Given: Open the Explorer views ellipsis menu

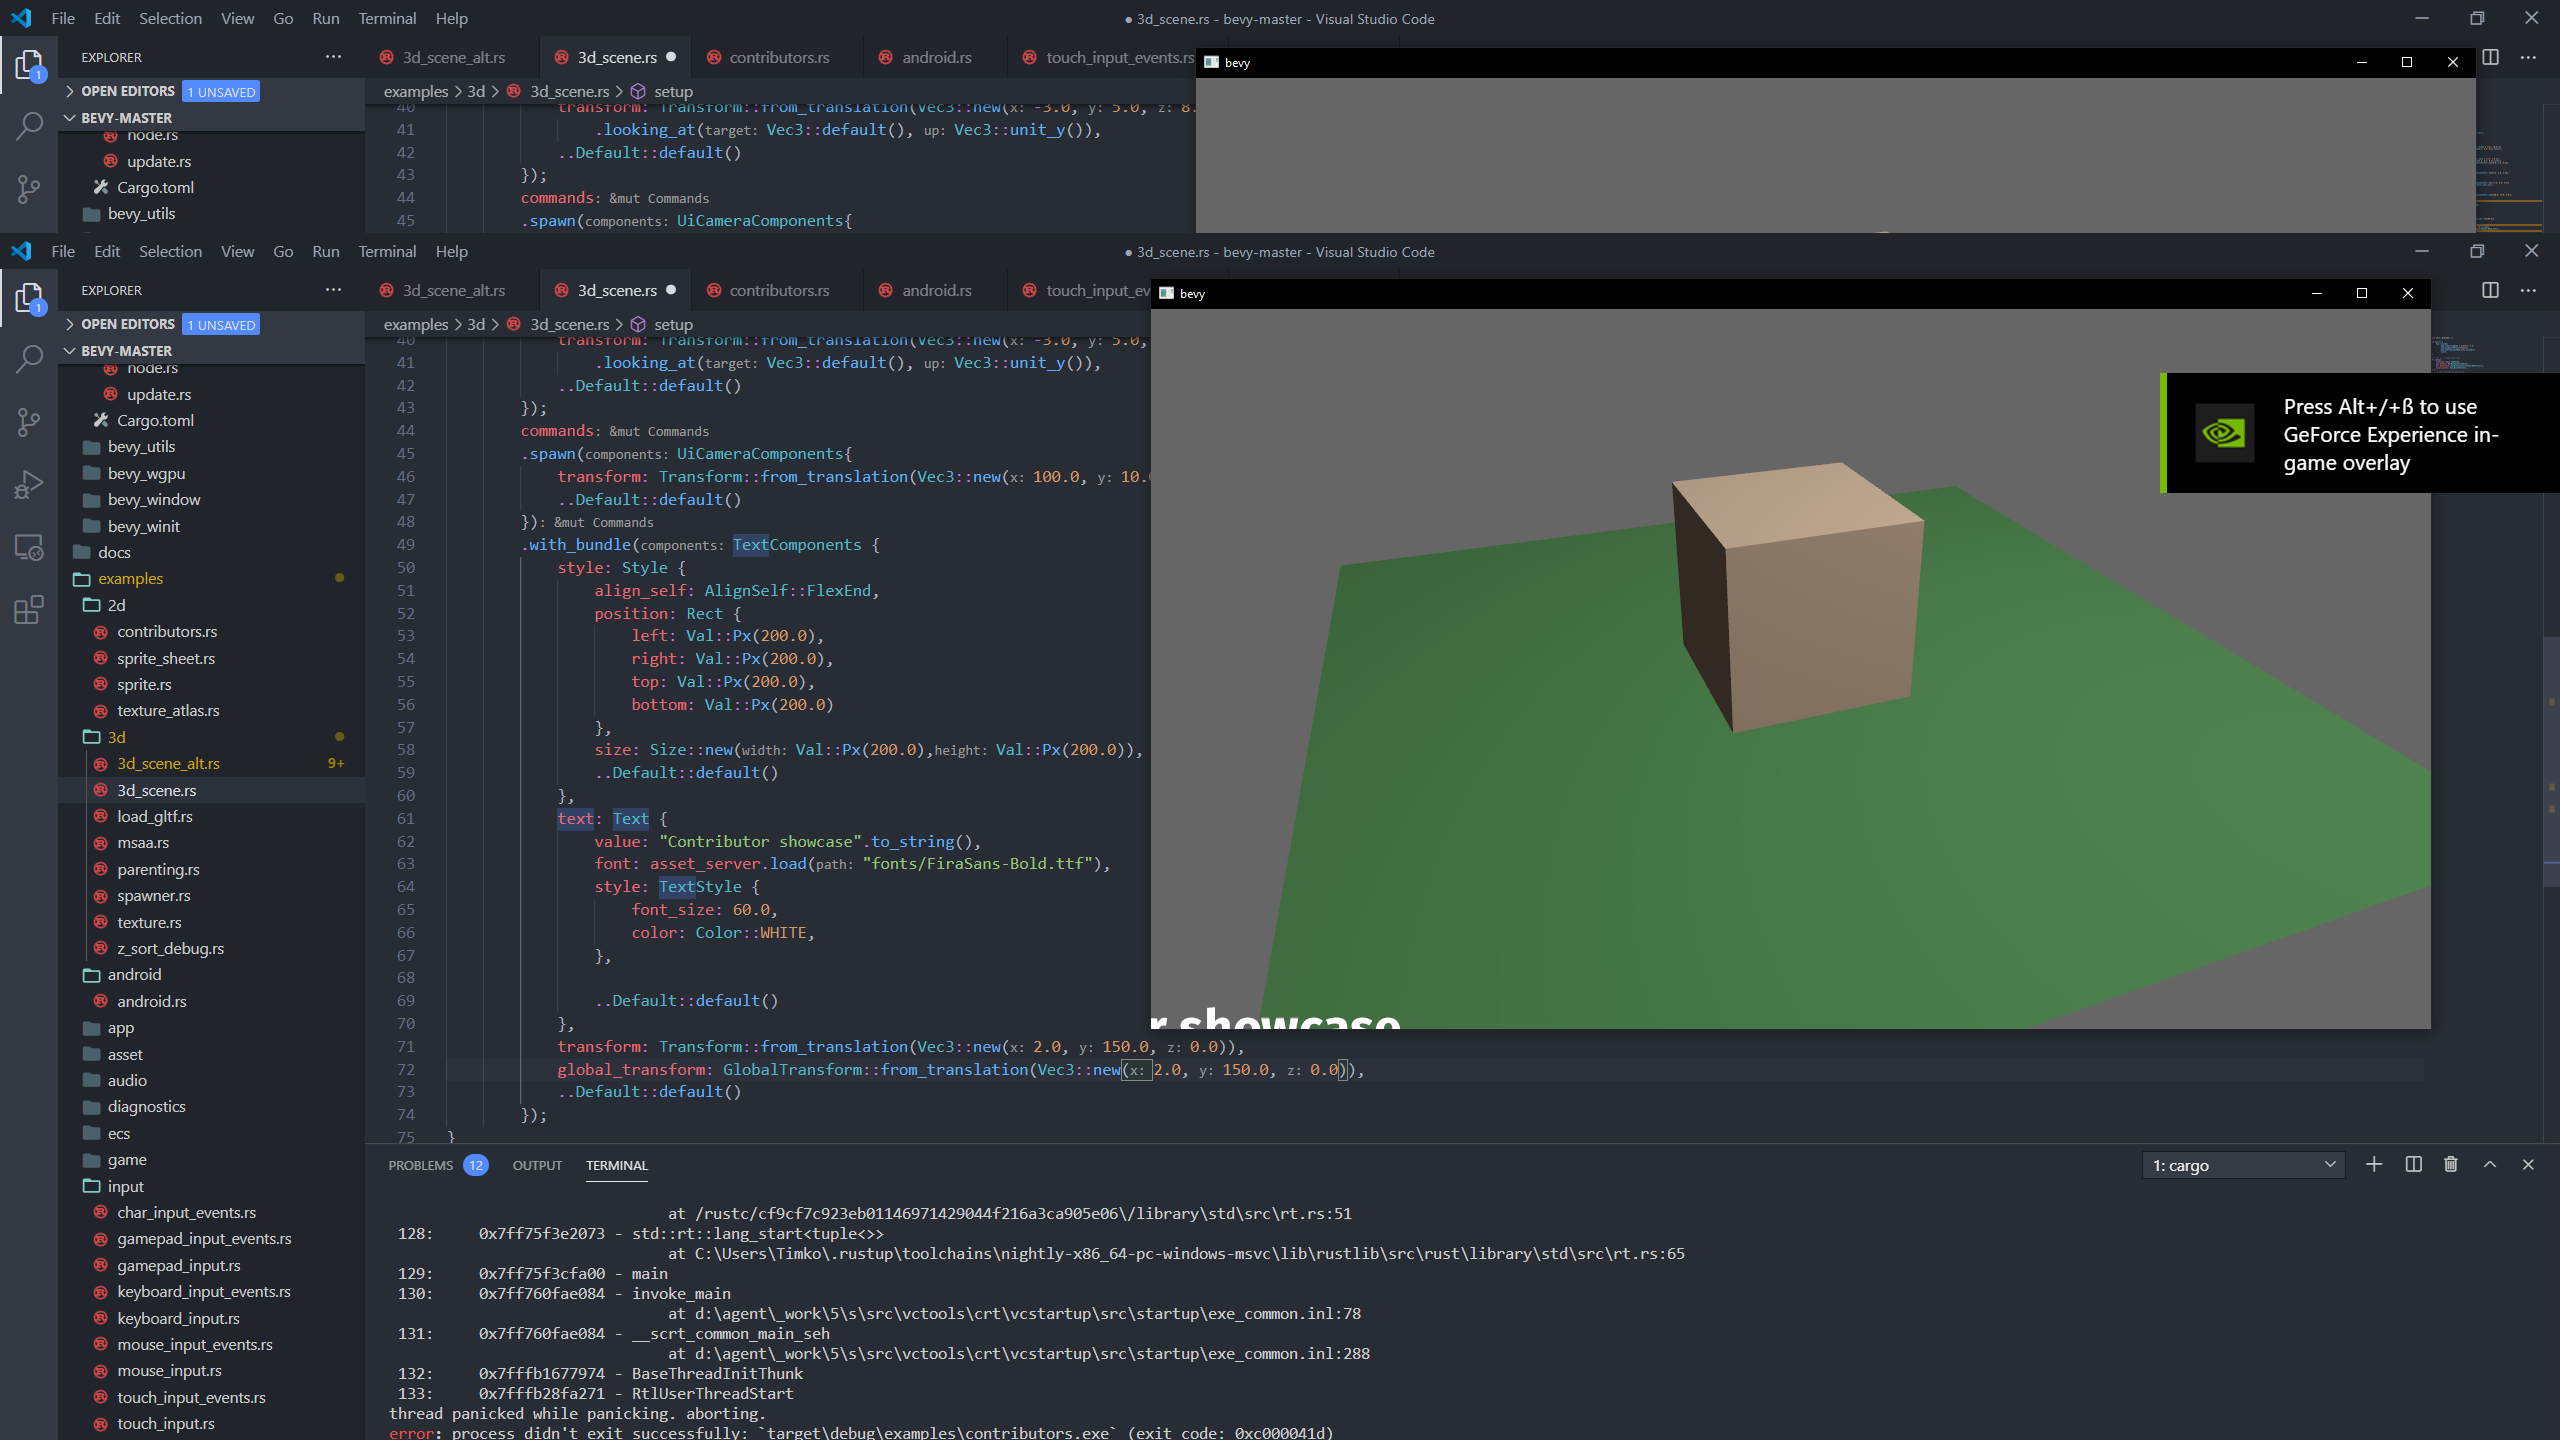Looking at the screenshot, I should pyautogui.click(x=331, y=290).
